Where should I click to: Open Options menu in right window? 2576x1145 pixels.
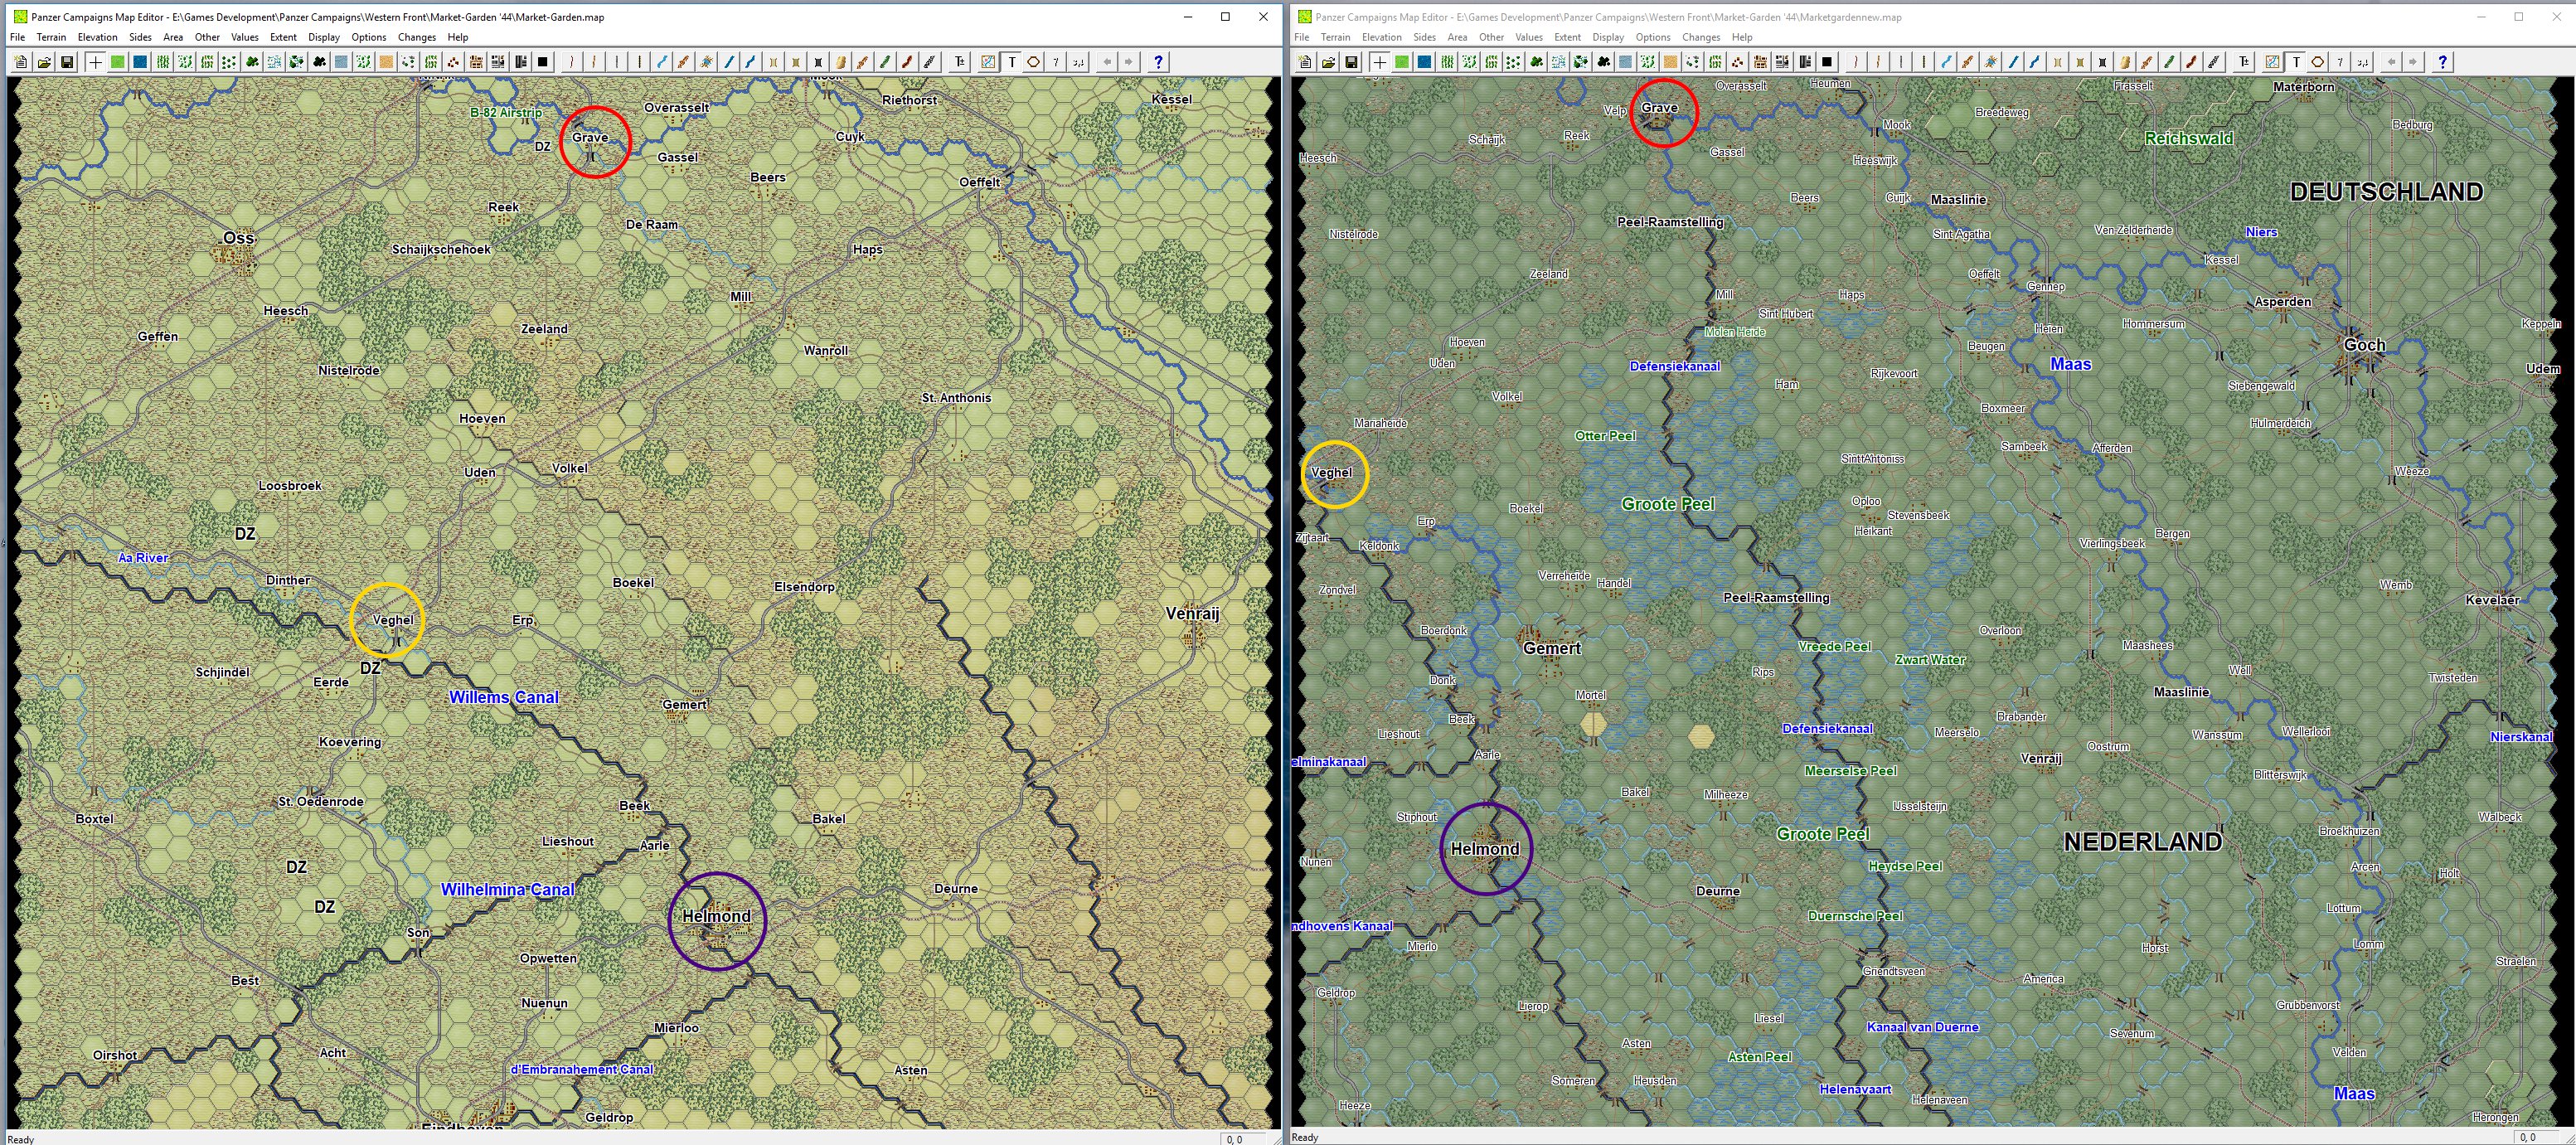click(x=1653, y=37)
